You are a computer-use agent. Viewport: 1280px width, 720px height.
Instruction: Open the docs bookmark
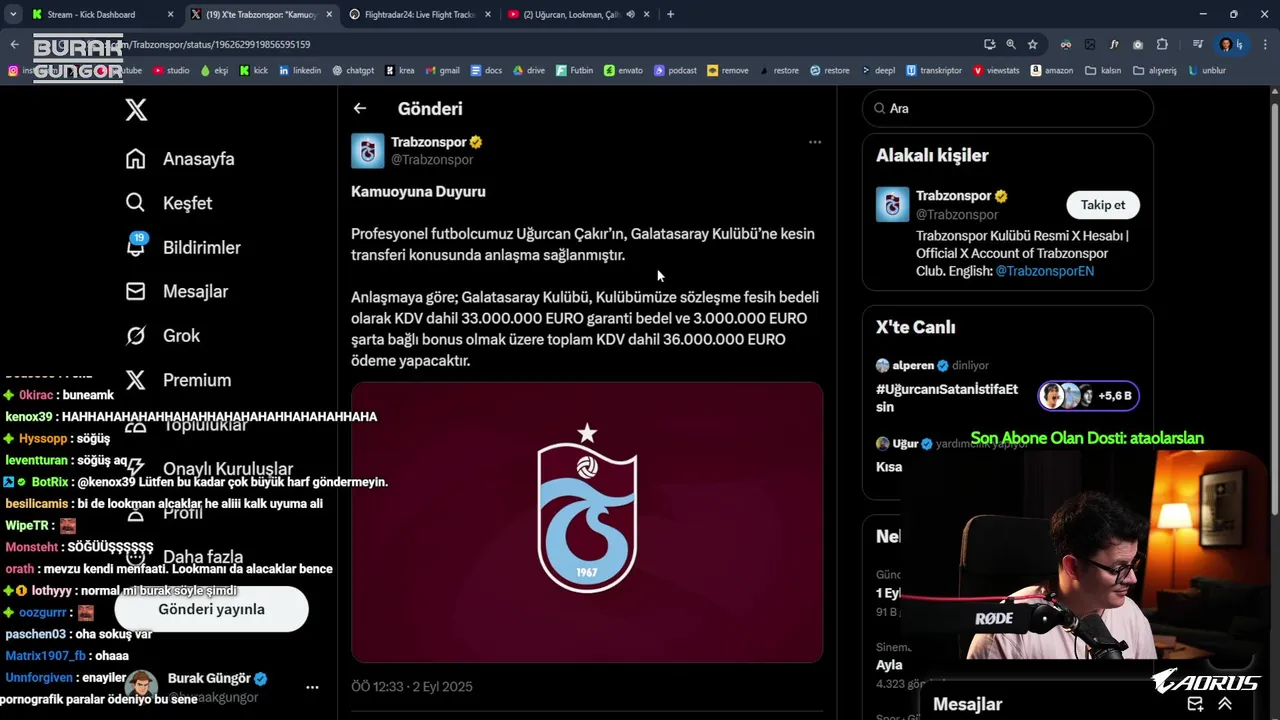486,71
